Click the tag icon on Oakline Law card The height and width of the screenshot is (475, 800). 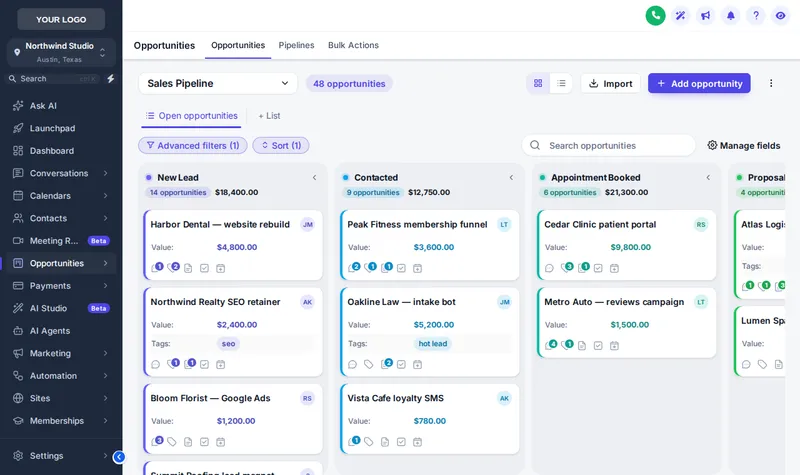(x=368, y=364)
